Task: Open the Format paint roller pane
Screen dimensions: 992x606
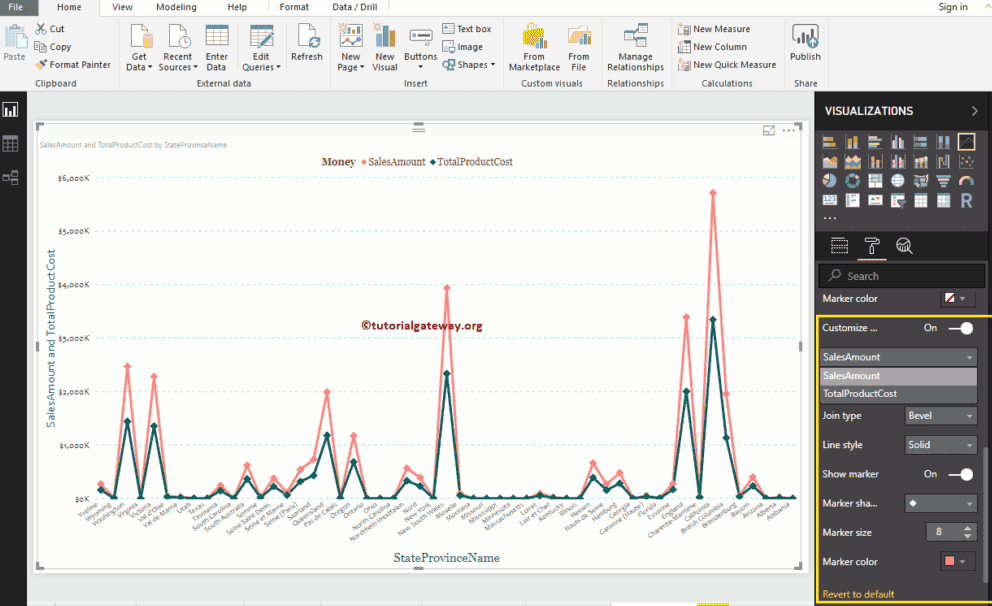Action: coord(871,246)
